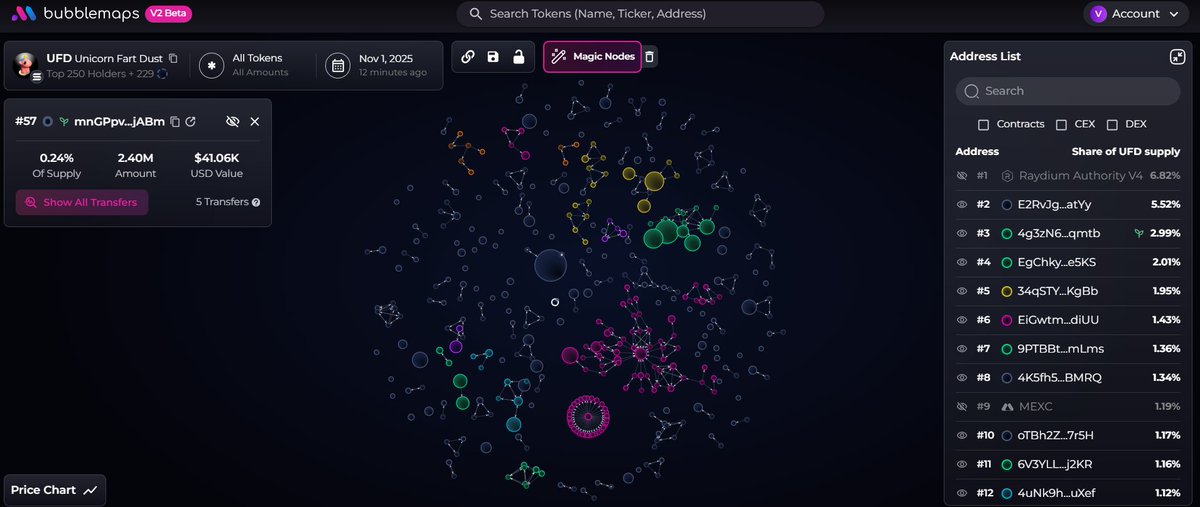Click the sprout icon on row #3

click(1138, 233)
